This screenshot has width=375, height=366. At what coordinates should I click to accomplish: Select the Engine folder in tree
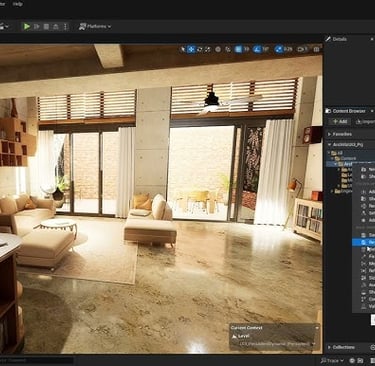tap(342, 191)
